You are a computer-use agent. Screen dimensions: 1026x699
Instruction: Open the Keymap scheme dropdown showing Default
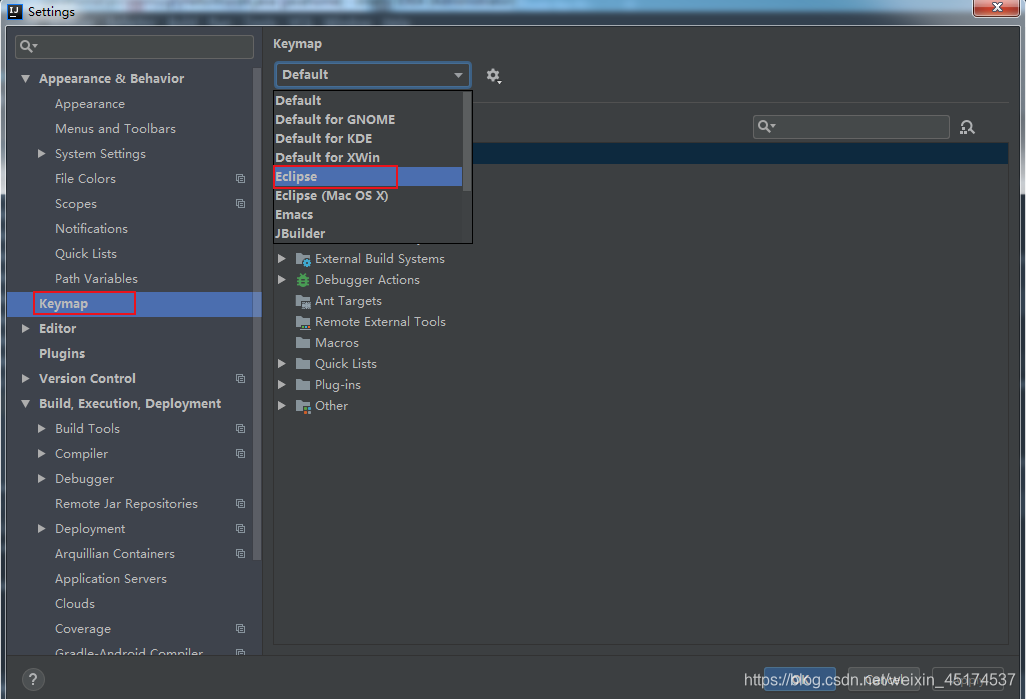pyautogui.click(x=372, y=75)
